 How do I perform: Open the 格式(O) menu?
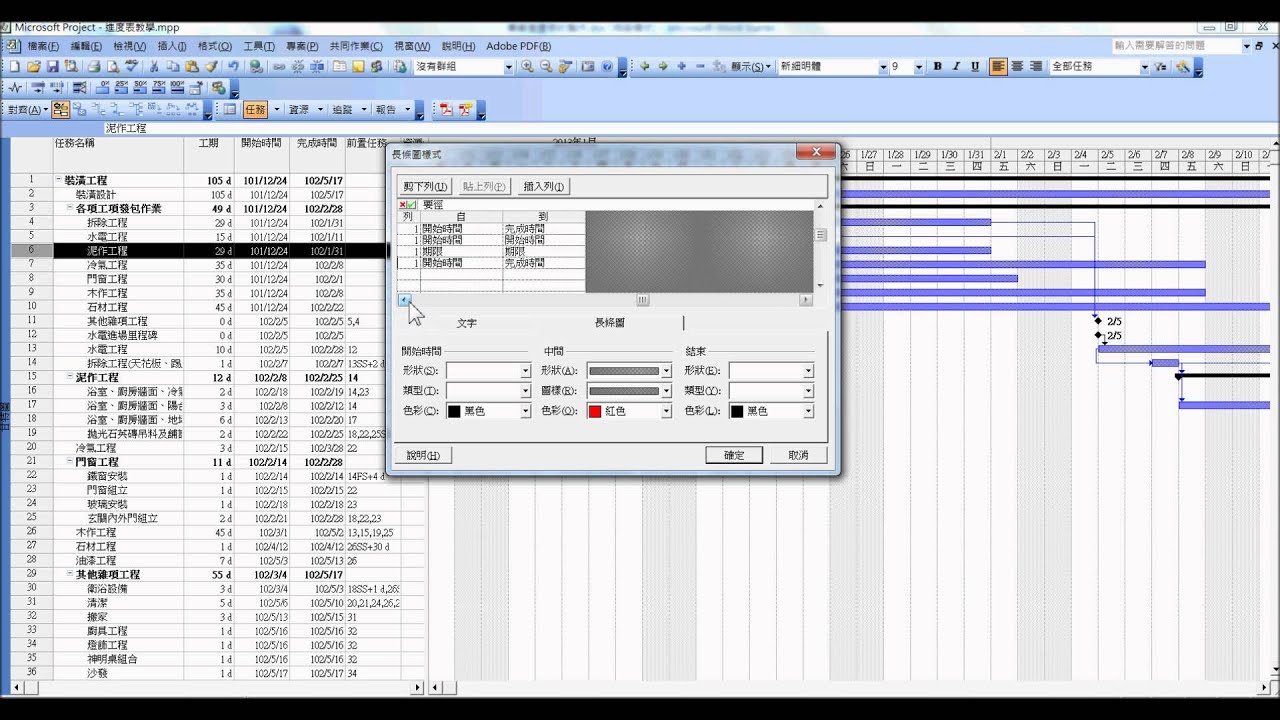pyautogui.click(x=214, y=46)
